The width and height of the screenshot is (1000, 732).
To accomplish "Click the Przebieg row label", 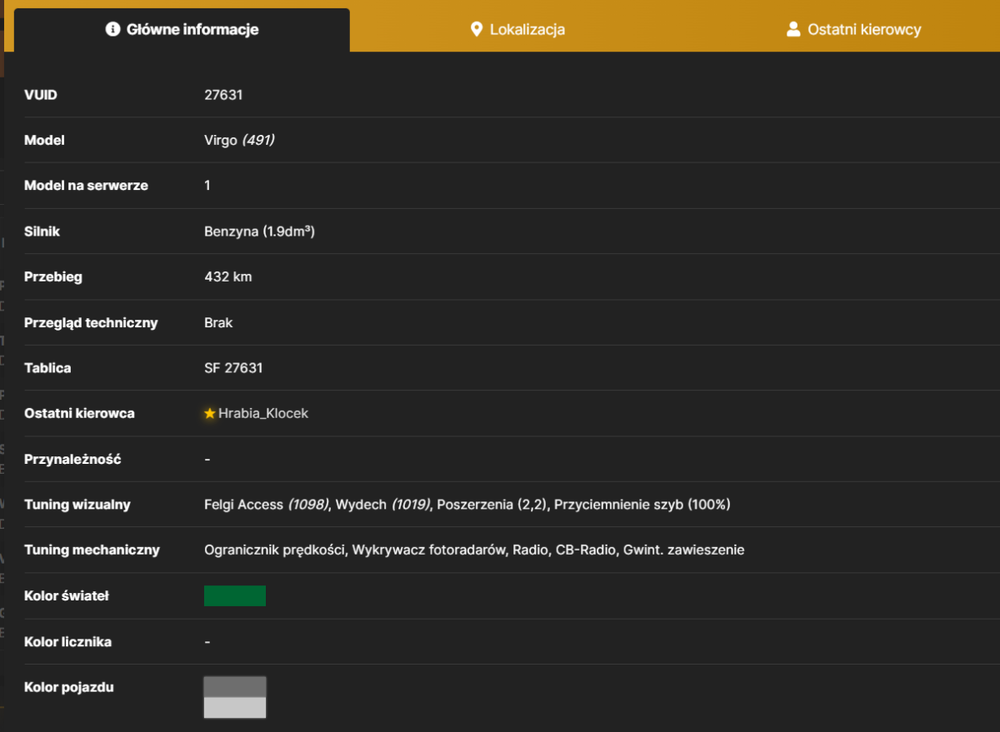I will coord(53,277).
